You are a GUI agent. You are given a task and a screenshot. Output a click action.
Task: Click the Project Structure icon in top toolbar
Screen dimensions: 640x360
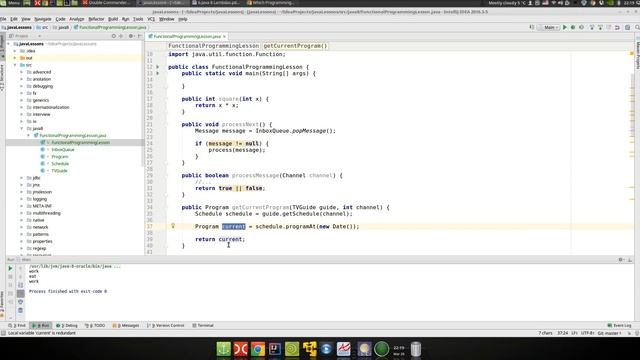click(627, 27)
